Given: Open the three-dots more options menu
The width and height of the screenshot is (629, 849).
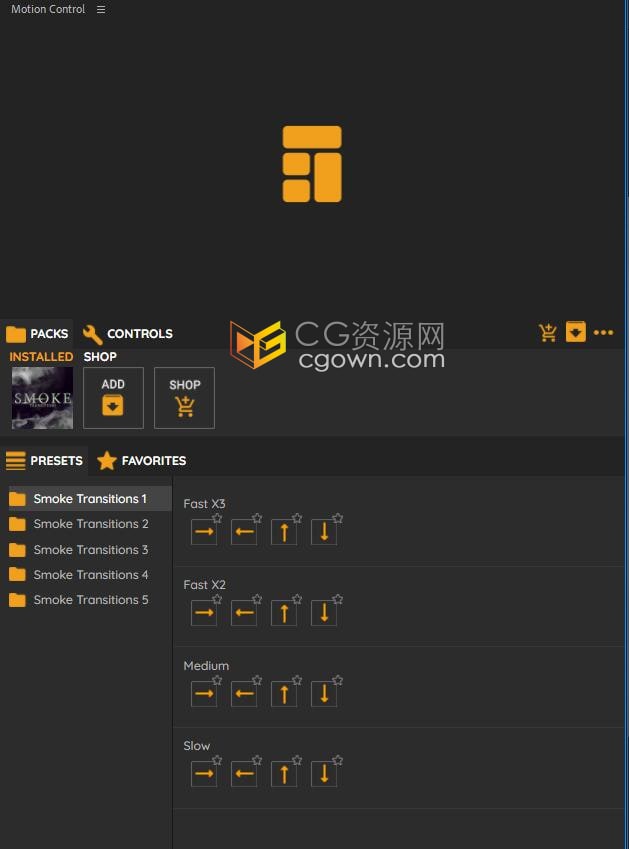Looking at the screenshot, I should pyautogui.click(x=603, y=333).
